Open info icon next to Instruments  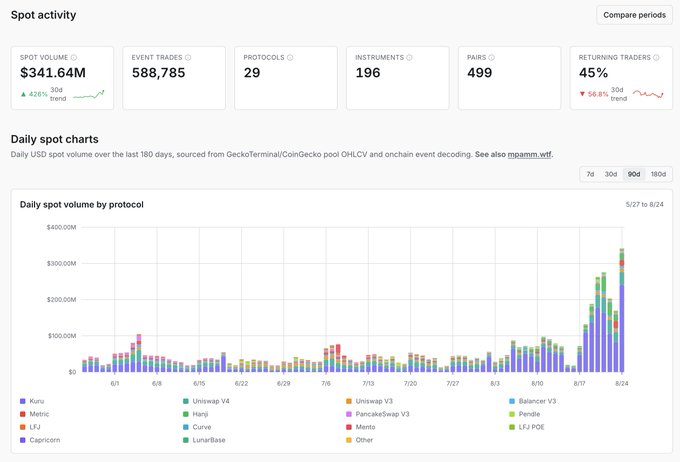tap(409, 57)
